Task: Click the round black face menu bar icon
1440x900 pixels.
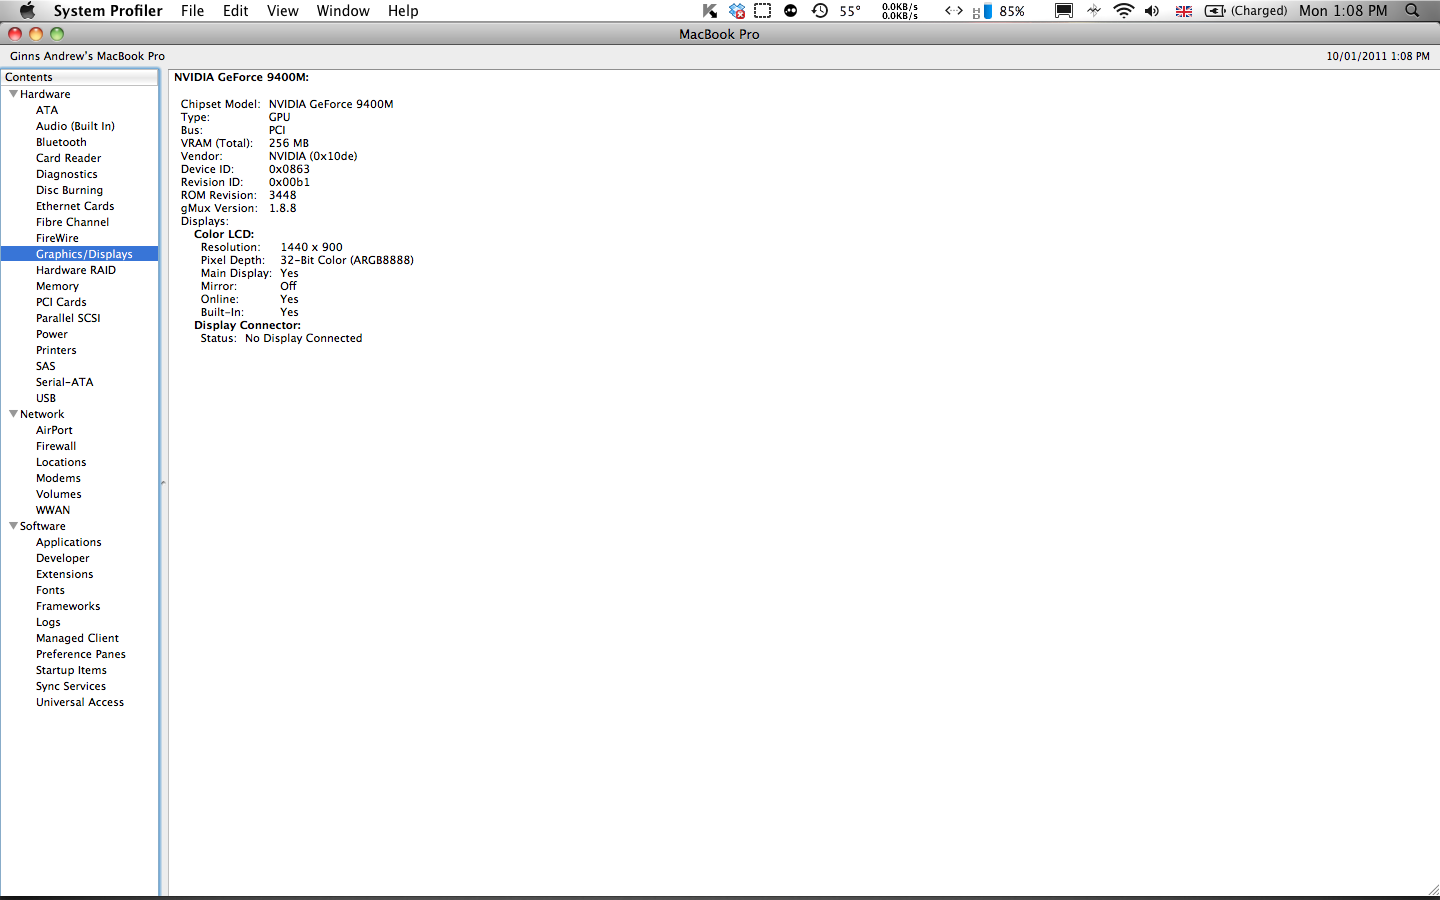Action: (791, 11)
